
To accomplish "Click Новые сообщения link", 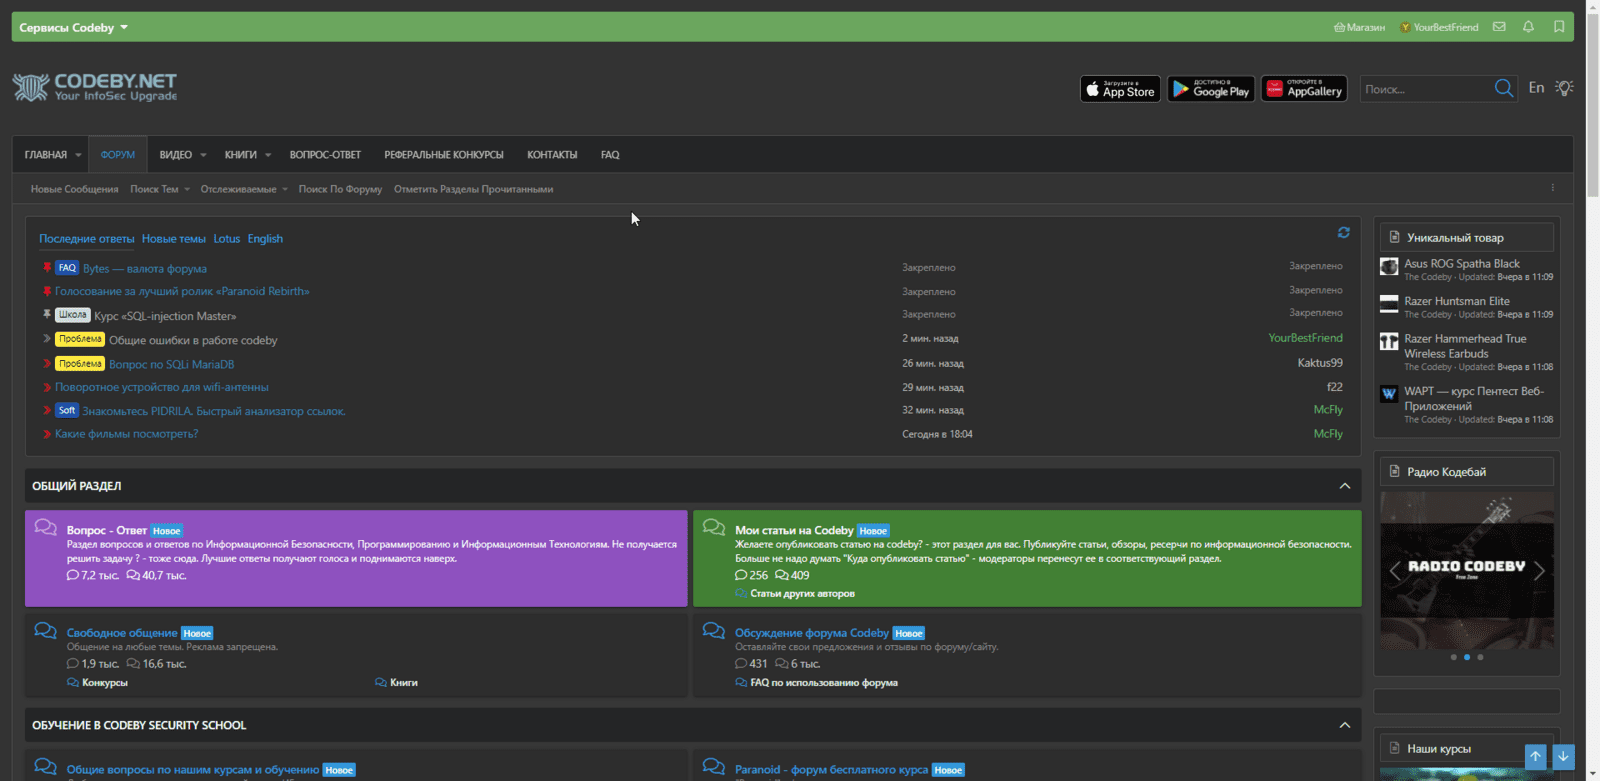I will pos(74,189).
